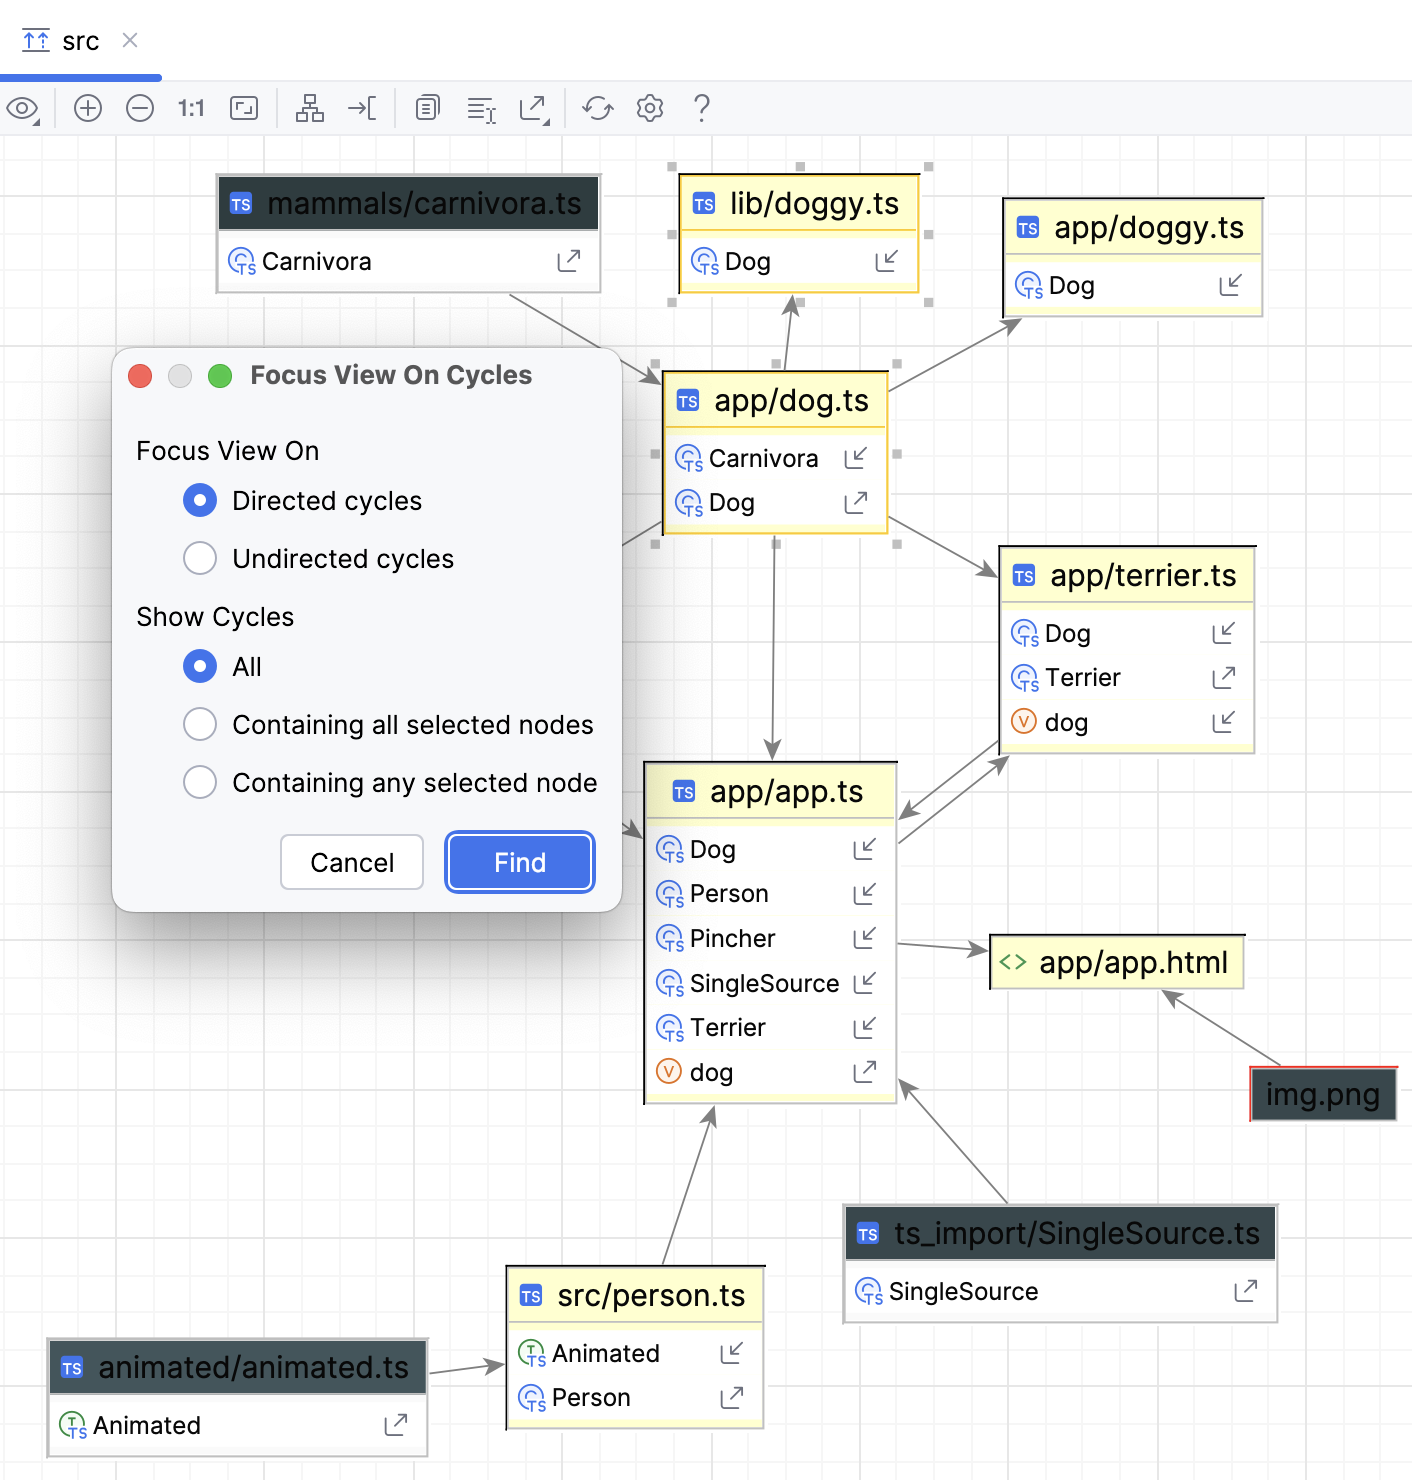Screen dimensions: 1412x1480
Task: Click import arrow beside Terrier in app/app.ts
Action: (864, 1027)
